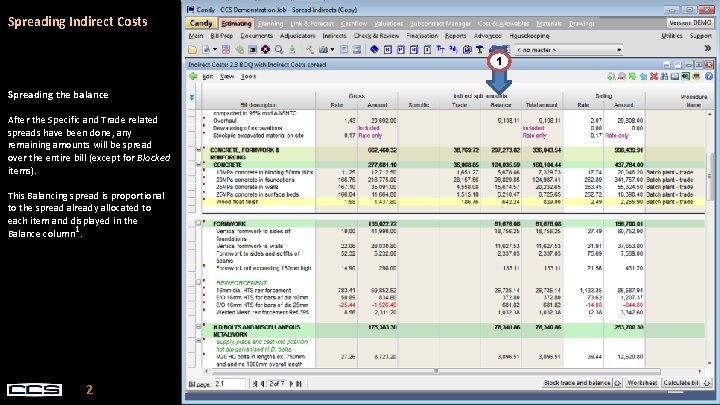720x405 pixels.
Task: Click the first boxed N toolbar icon
Action: pyautogui.click(x=388, y=50)
